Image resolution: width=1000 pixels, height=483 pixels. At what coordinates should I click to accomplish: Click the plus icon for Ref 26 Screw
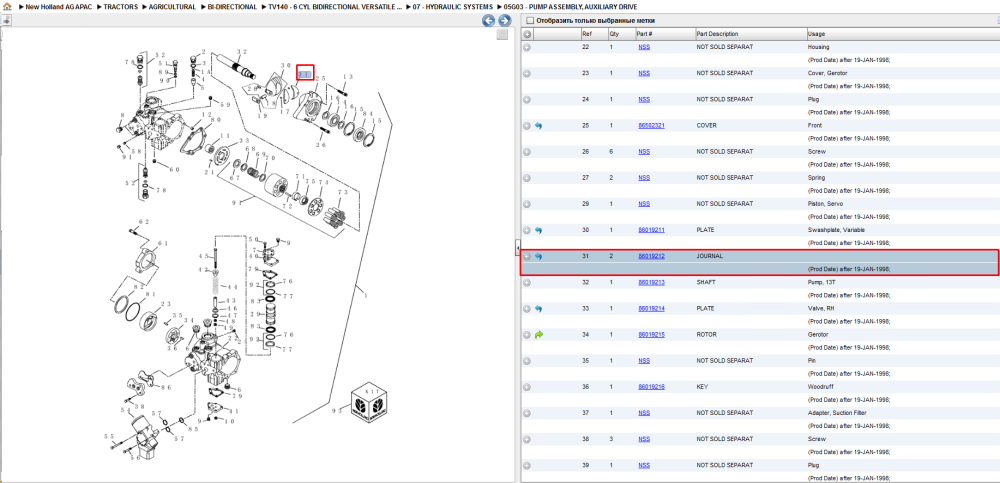coord(527,152)
